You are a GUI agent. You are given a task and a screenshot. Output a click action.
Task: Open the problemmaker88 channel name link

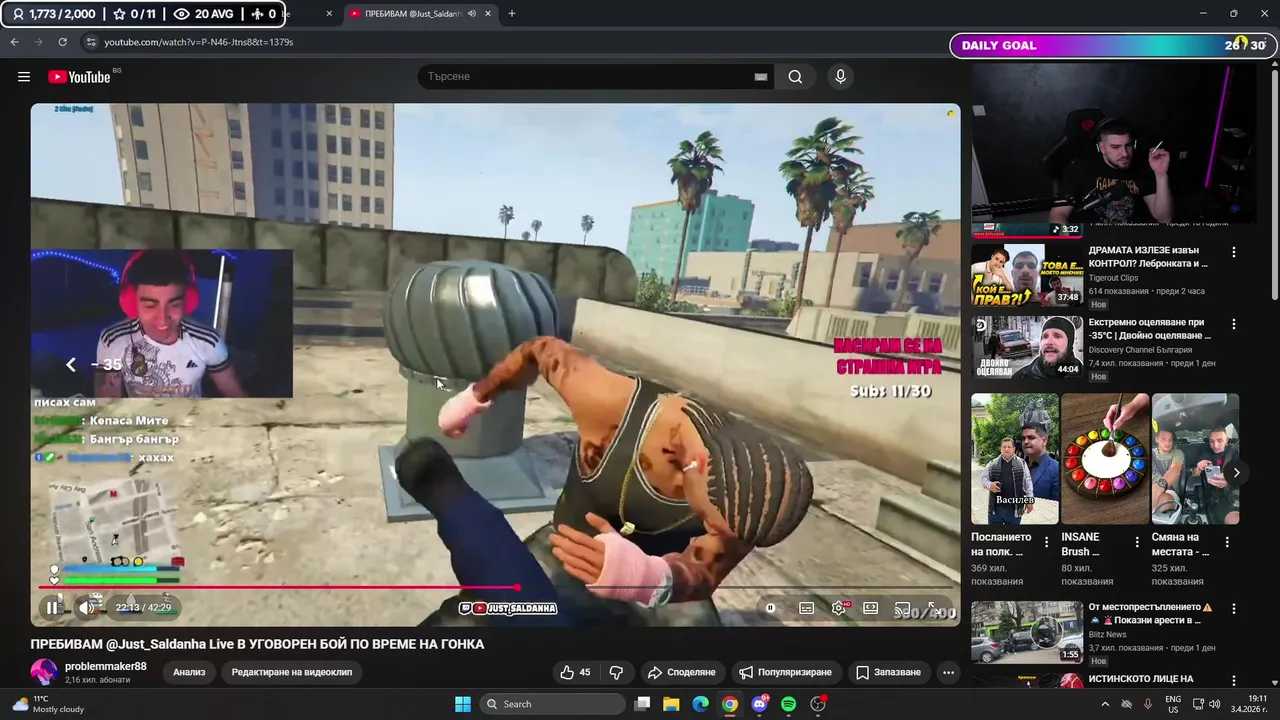click(x=106, y=667)
